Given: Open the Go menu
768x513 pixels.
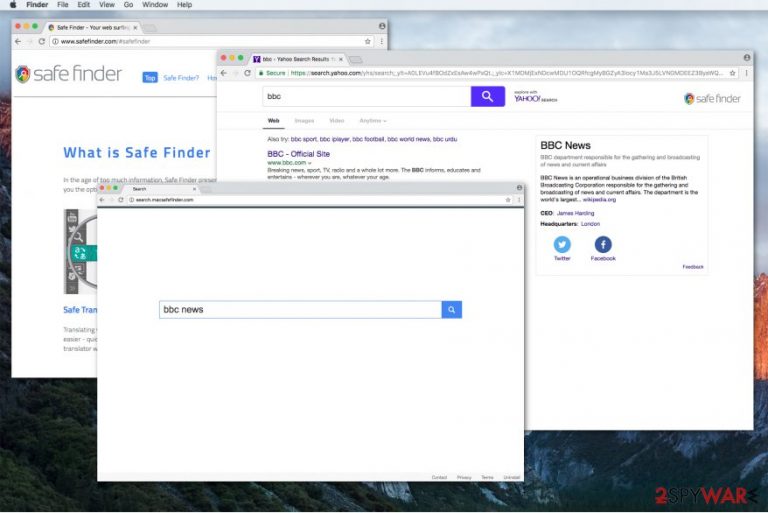Looking at the screenshot, I should coord(128,4).
